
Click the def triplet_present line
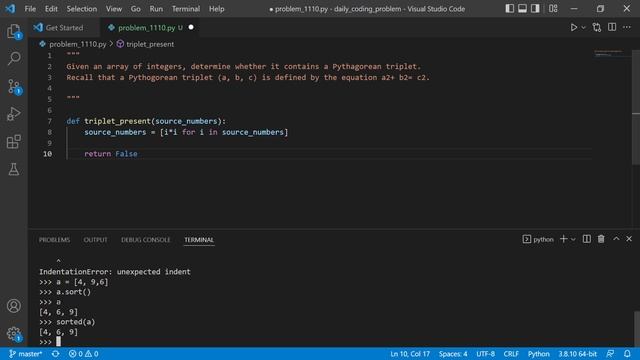pyautogui.click(x=146, y=121)
